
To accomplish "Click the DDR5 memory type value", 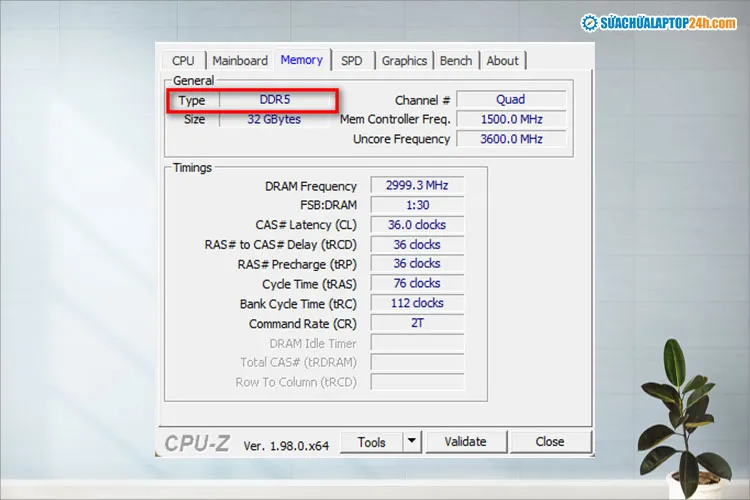I will (275, 100).
